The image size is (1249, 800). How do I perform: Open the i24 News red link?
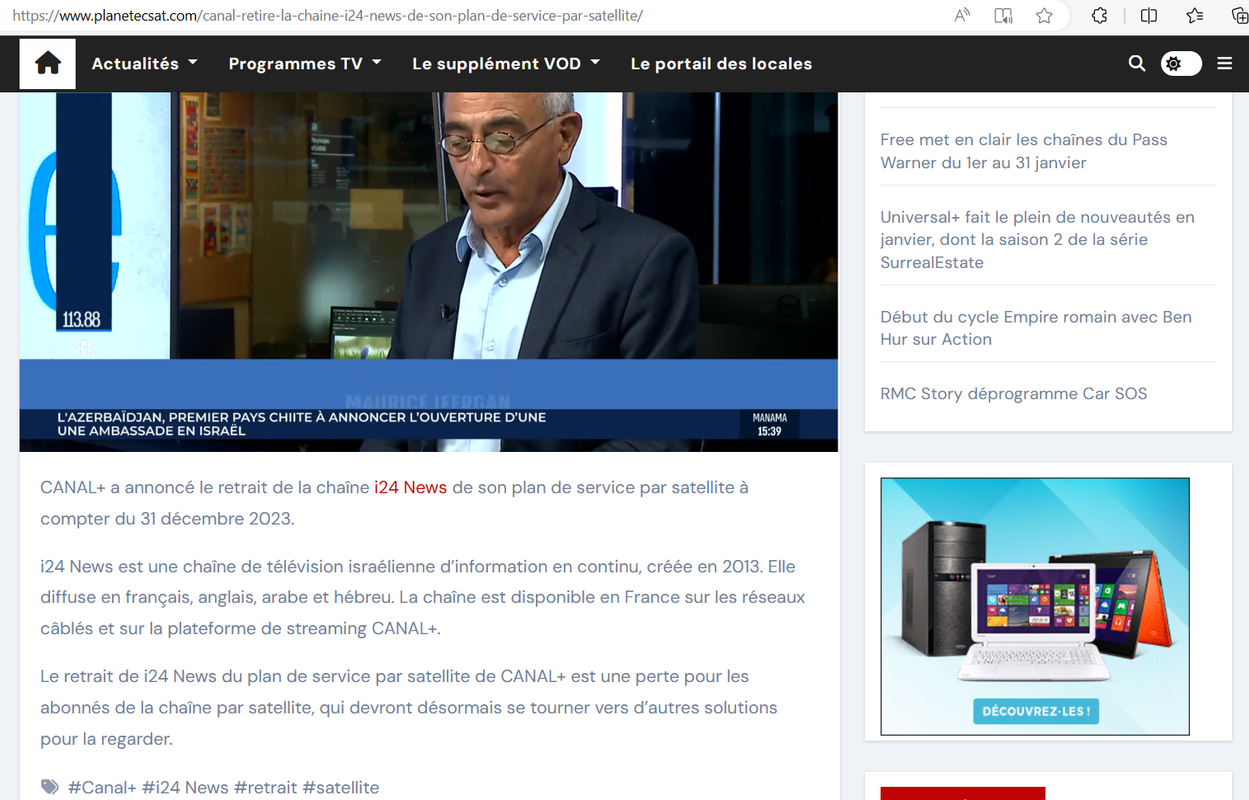tap(410, 488)
